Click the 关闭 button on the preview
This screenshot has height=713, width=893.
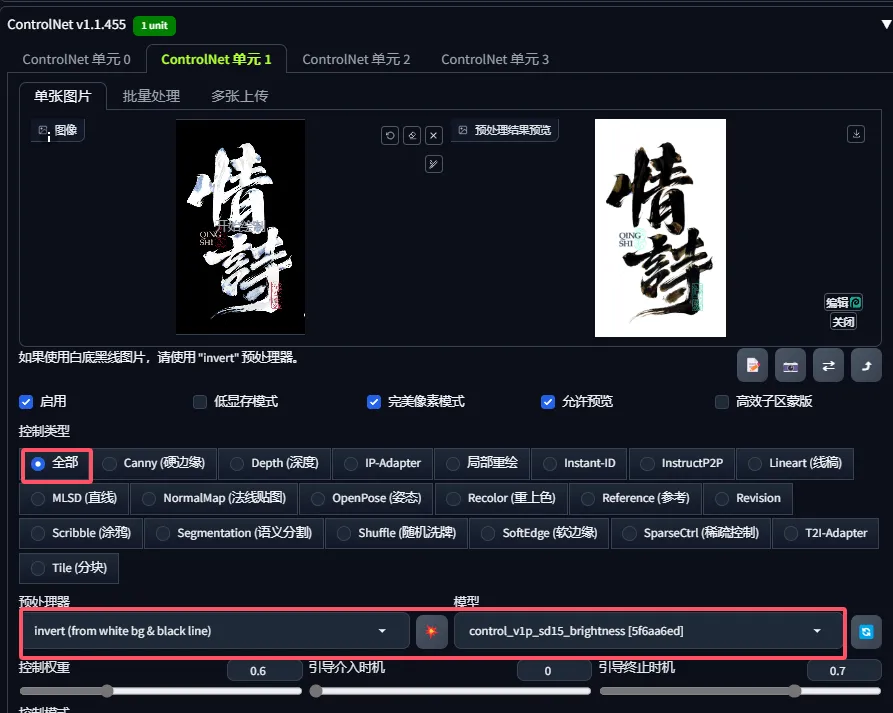pyautogui.click(x=843, y=322)
